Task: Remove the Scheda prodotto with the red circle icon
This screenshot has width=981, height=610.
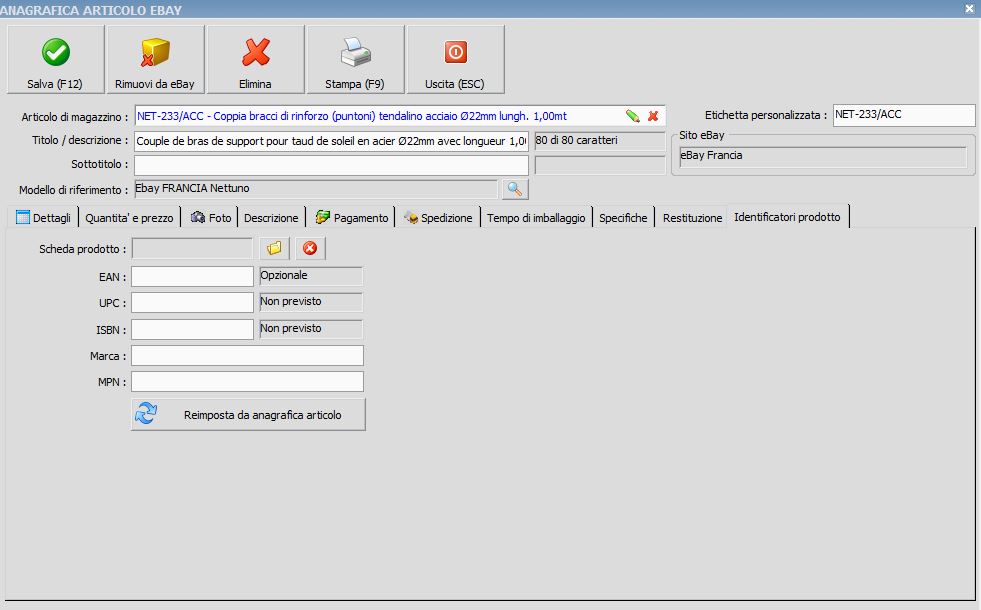Action: 310,248
